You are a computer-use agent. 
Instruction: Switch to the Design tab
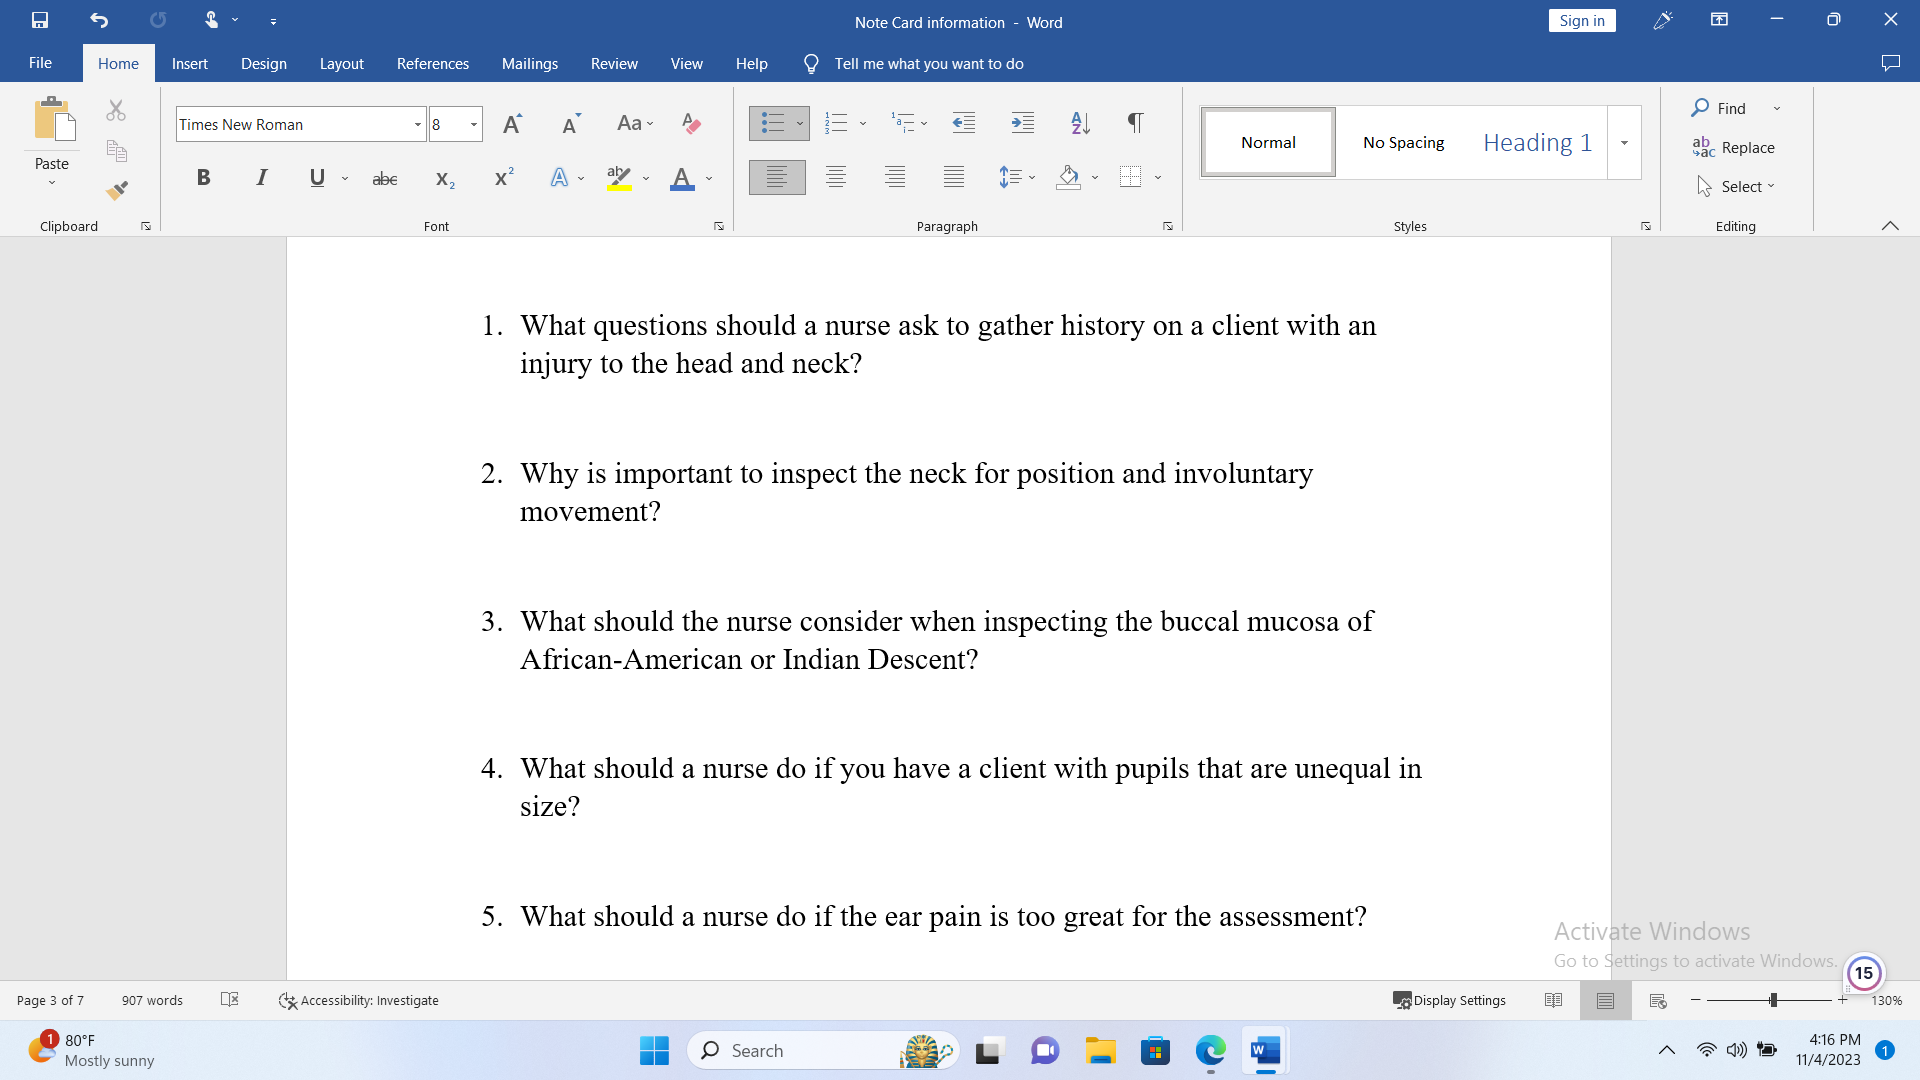264,63
